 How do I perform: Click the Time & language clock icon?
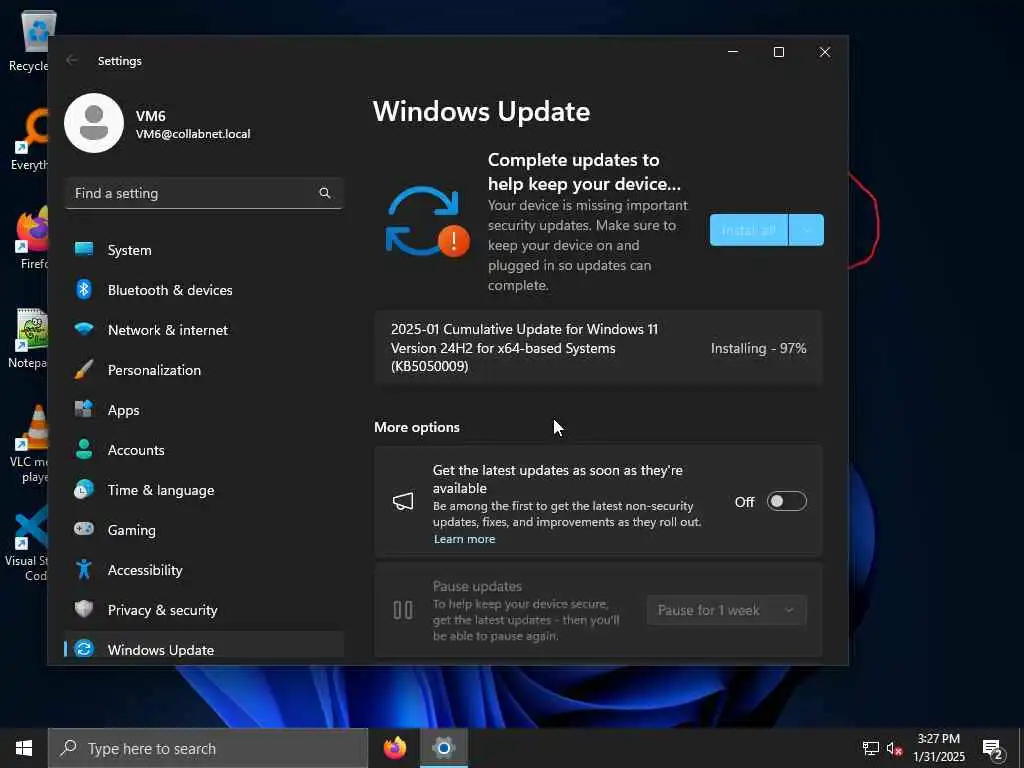84,489
